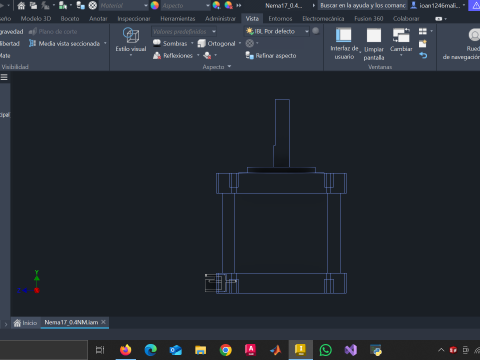The height and width of the screenshot is (360, 480).
Task: Click the ribbon display icon after Colaborar
Action: [x=439, y=19]
